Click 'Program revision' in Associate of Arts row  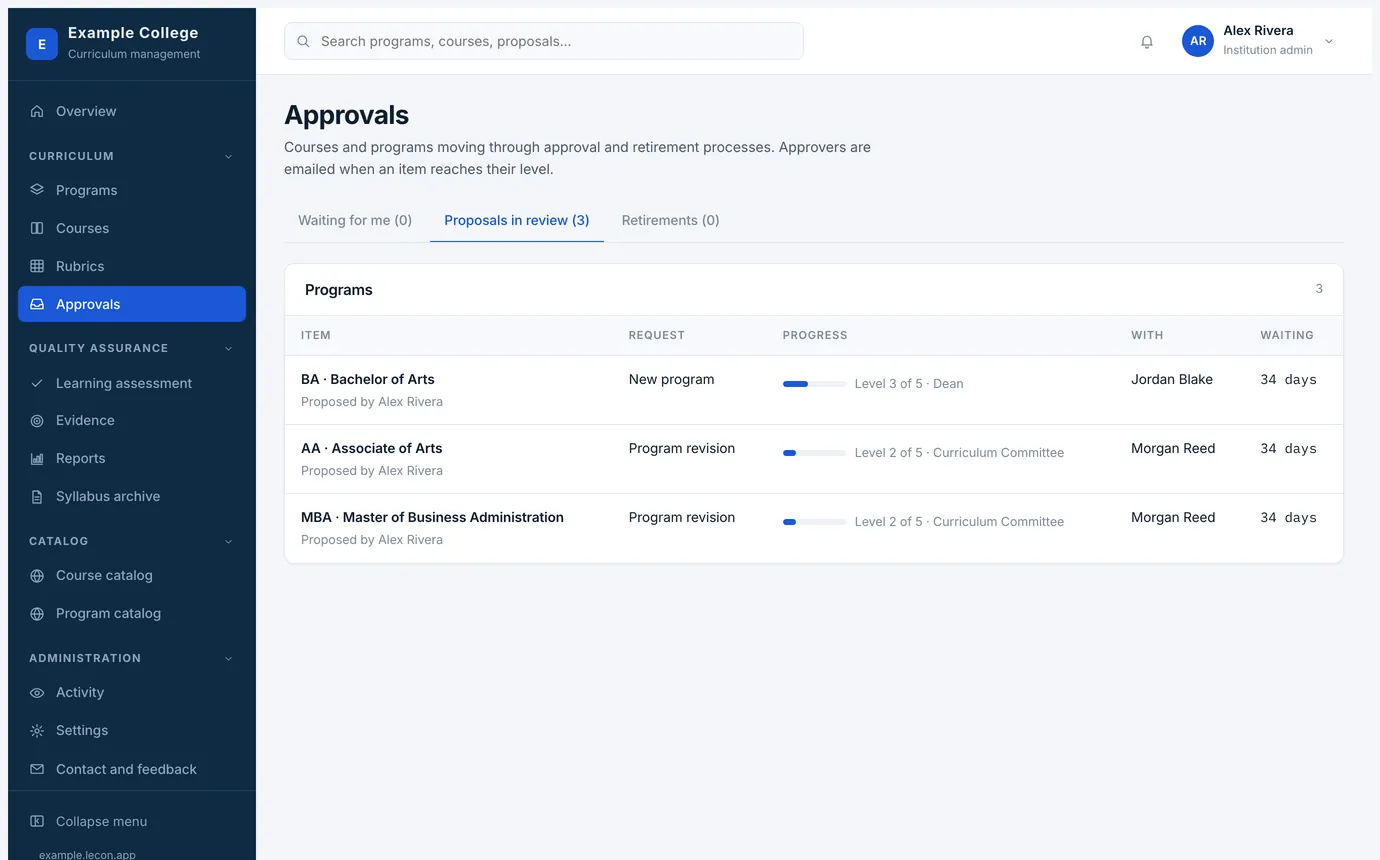click(682, 448)
